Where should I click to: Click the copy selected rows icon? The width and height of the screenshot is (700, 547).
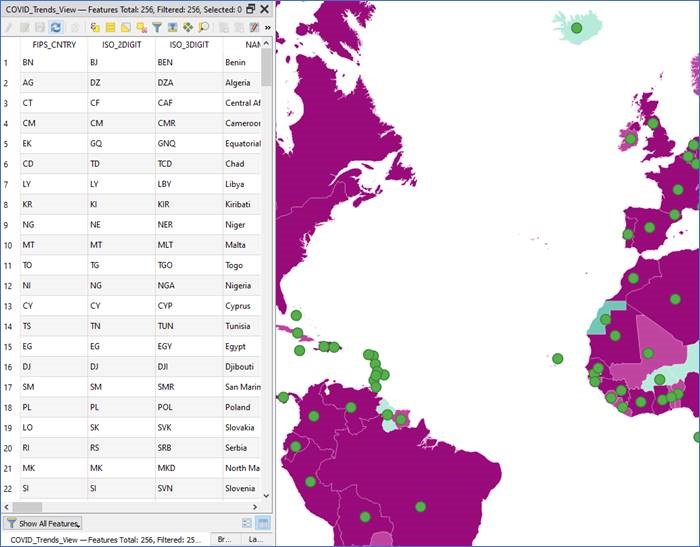[x=224, y=28]
